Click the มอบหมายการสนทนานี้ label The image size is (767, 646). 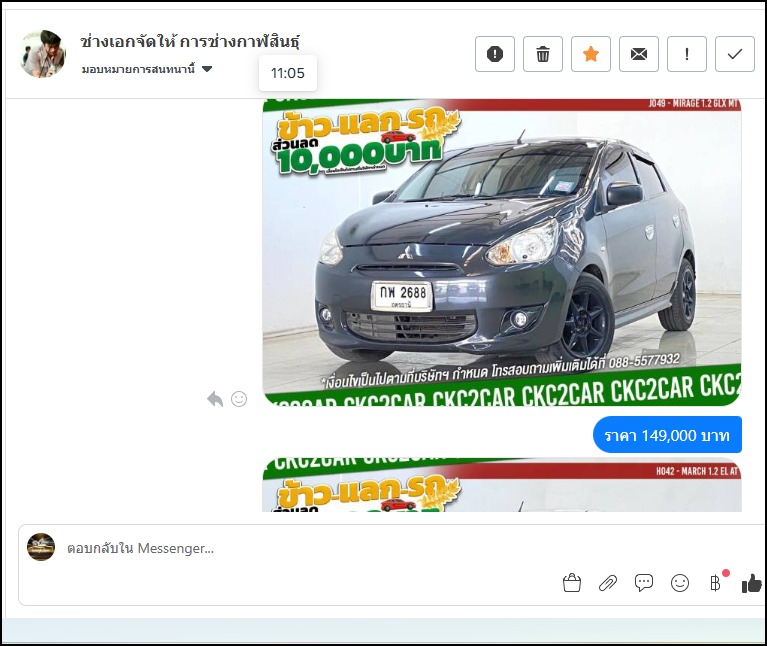tap(138, 69)
